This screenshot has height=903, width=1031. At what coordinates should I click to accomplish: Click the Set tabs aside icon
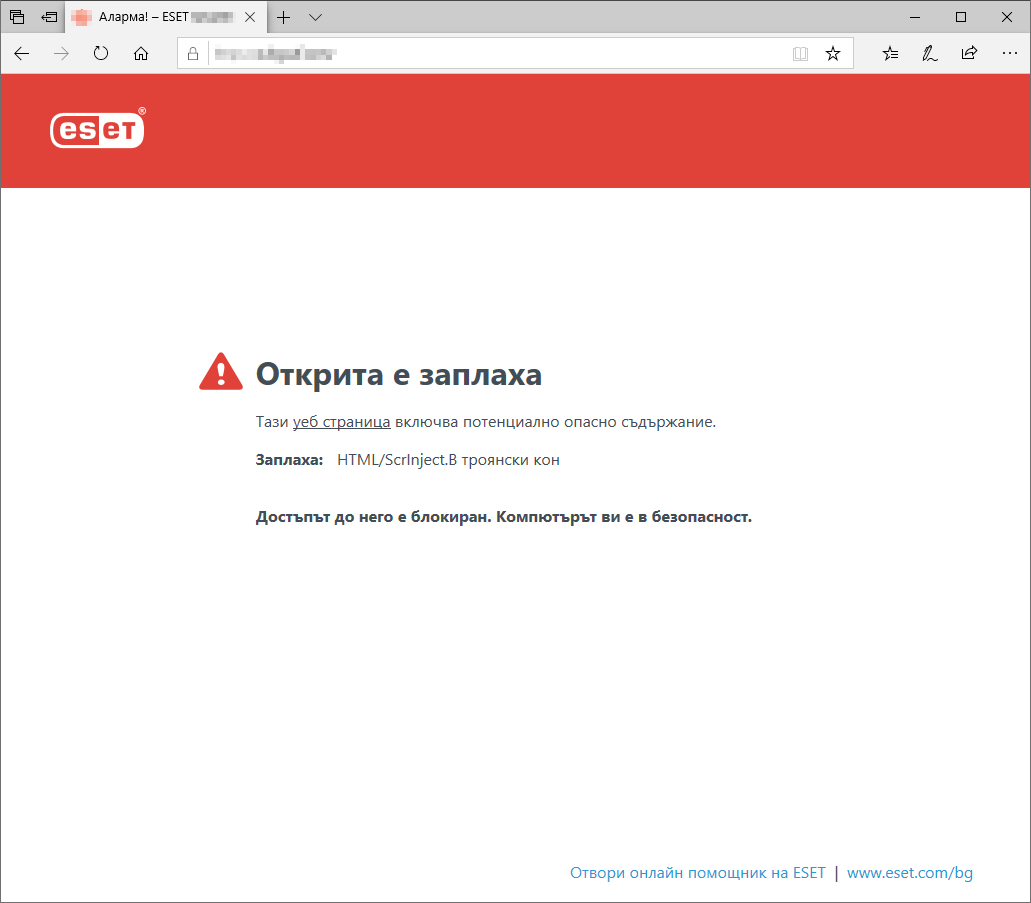click(x=16, y=16)
